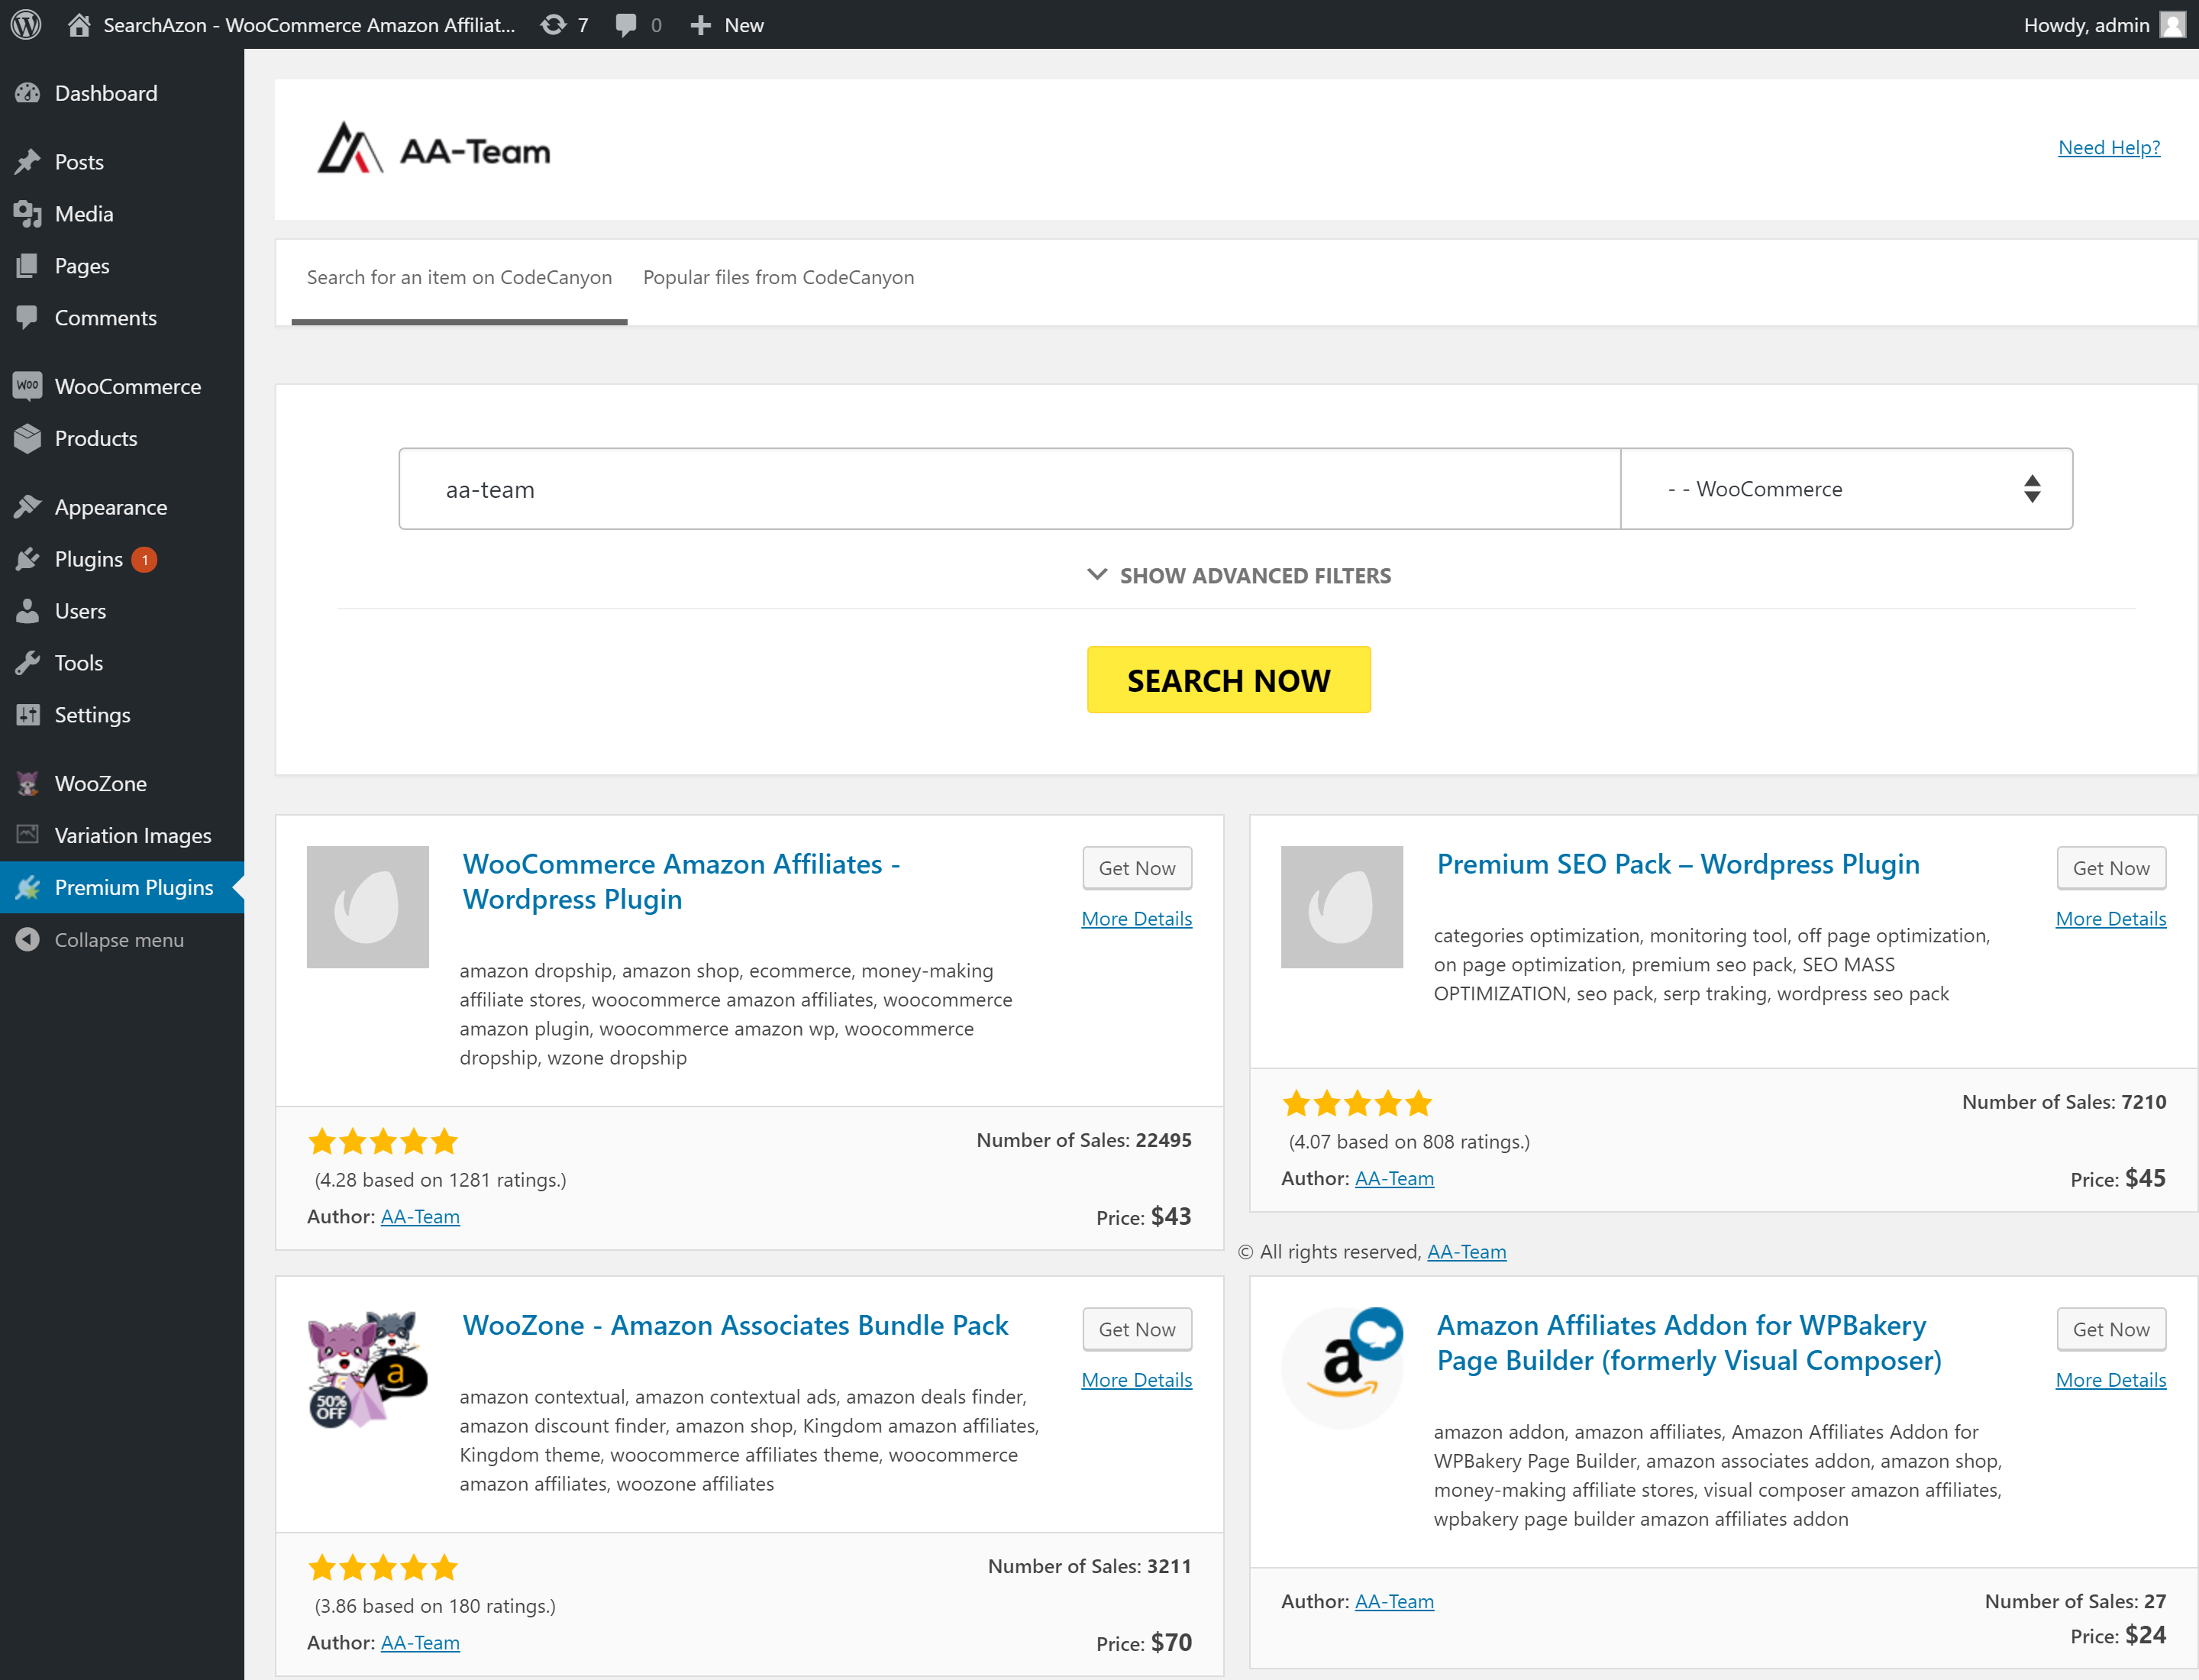Expand Show Advanced Filters
The height and width of the screenshot is (1680, 2199).
[x=1238, y=575]
